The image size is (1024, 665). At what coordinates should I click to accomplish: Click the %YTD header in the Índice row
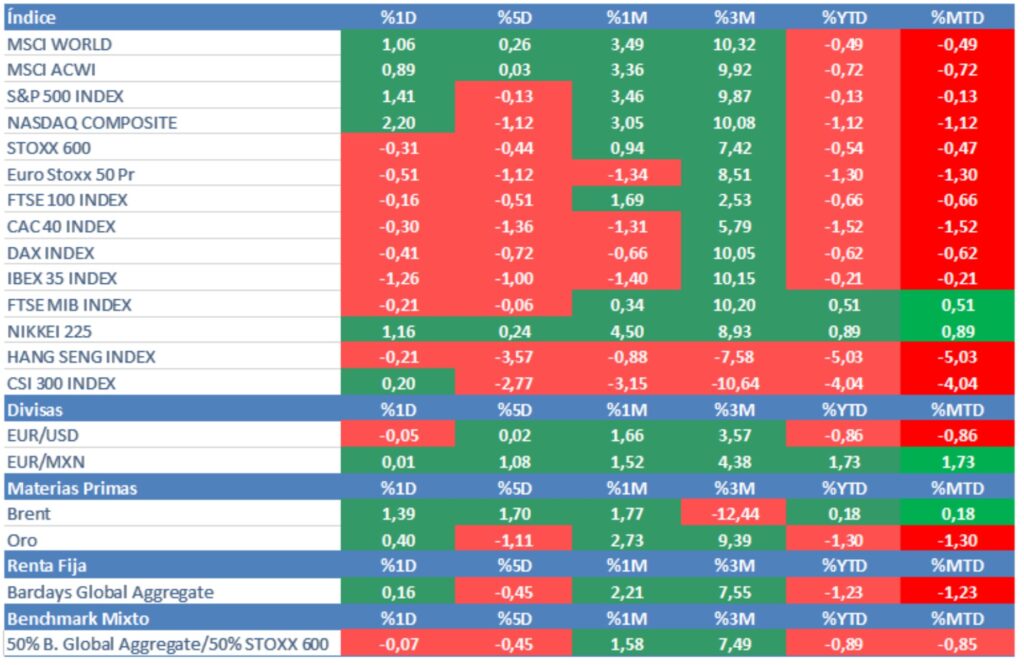tap(843, 18)
